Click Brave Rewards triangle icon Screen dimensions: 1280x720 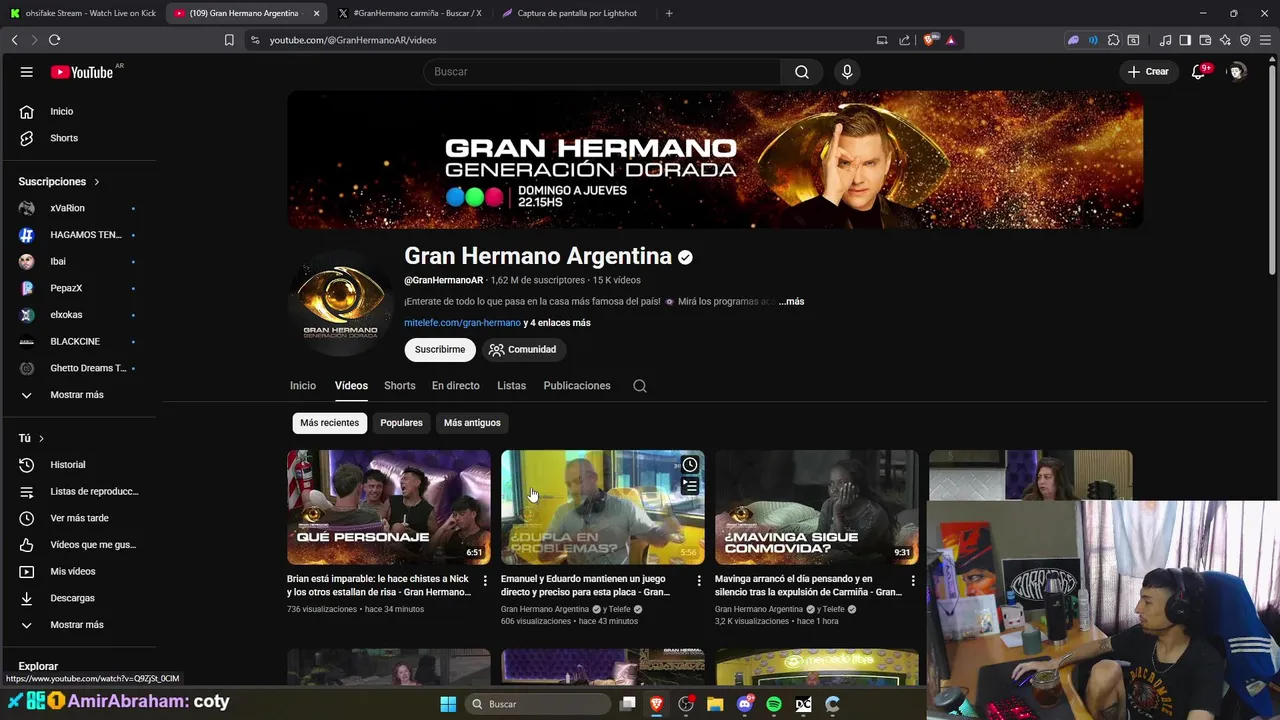pyautogui.click(x=950, y=40)
